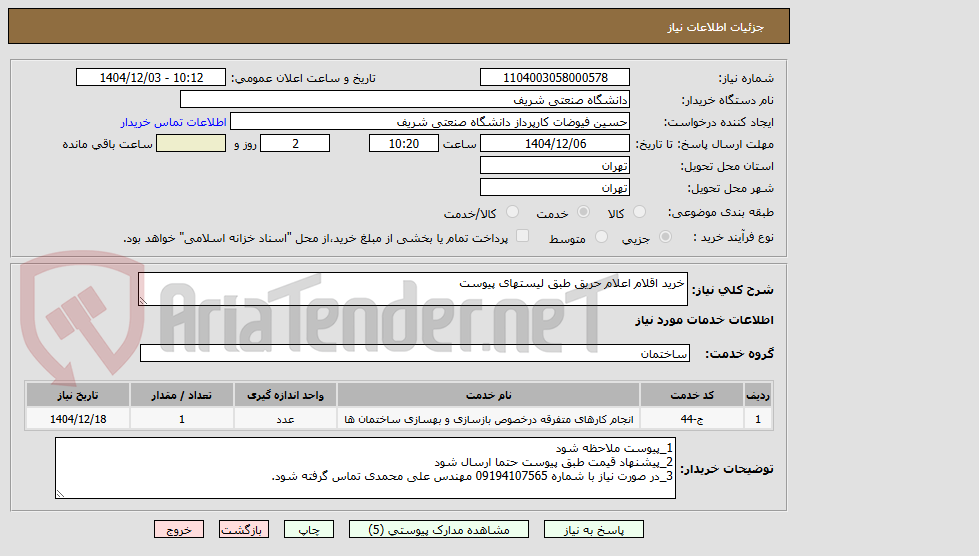Screen dimensions: 979x556
Task: Select the خدمت radio button
Action: [583, 212]
